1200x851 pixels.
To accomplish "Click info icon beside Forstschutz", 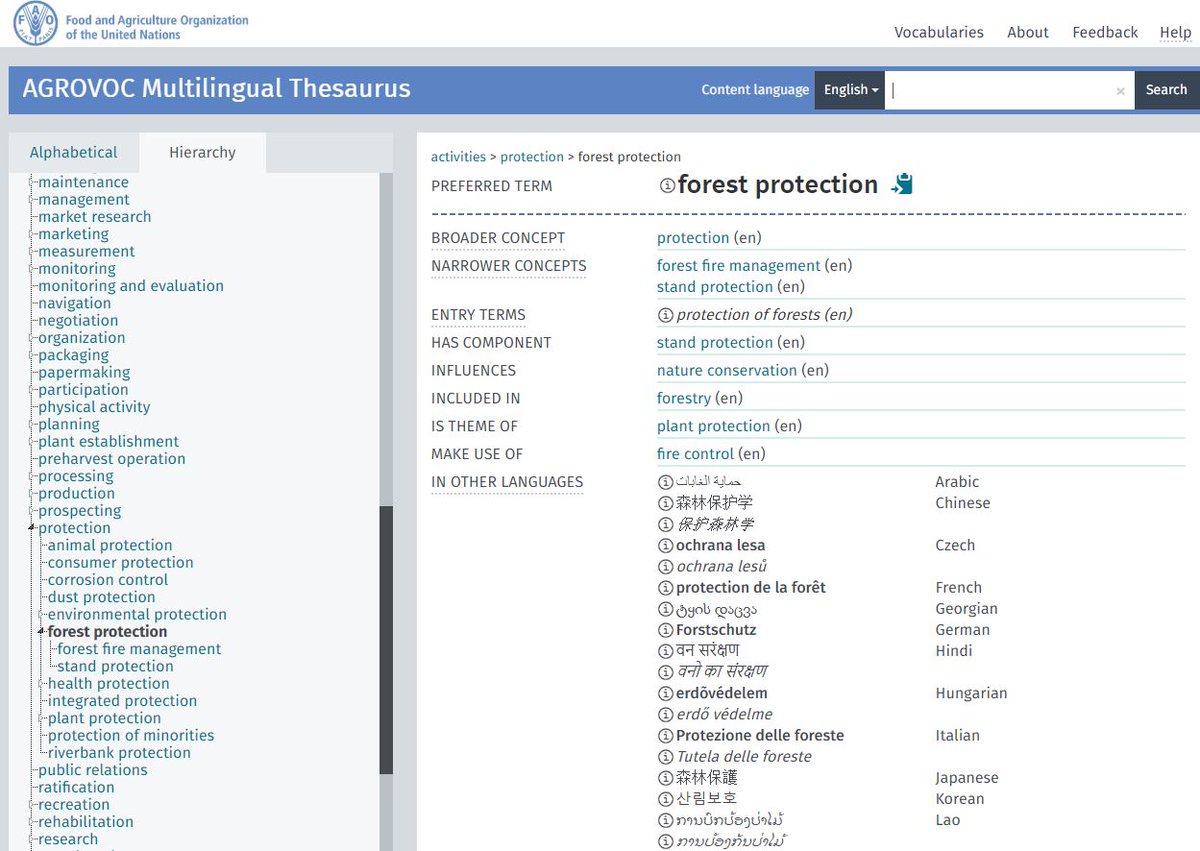I will click(x=665, y=630).
